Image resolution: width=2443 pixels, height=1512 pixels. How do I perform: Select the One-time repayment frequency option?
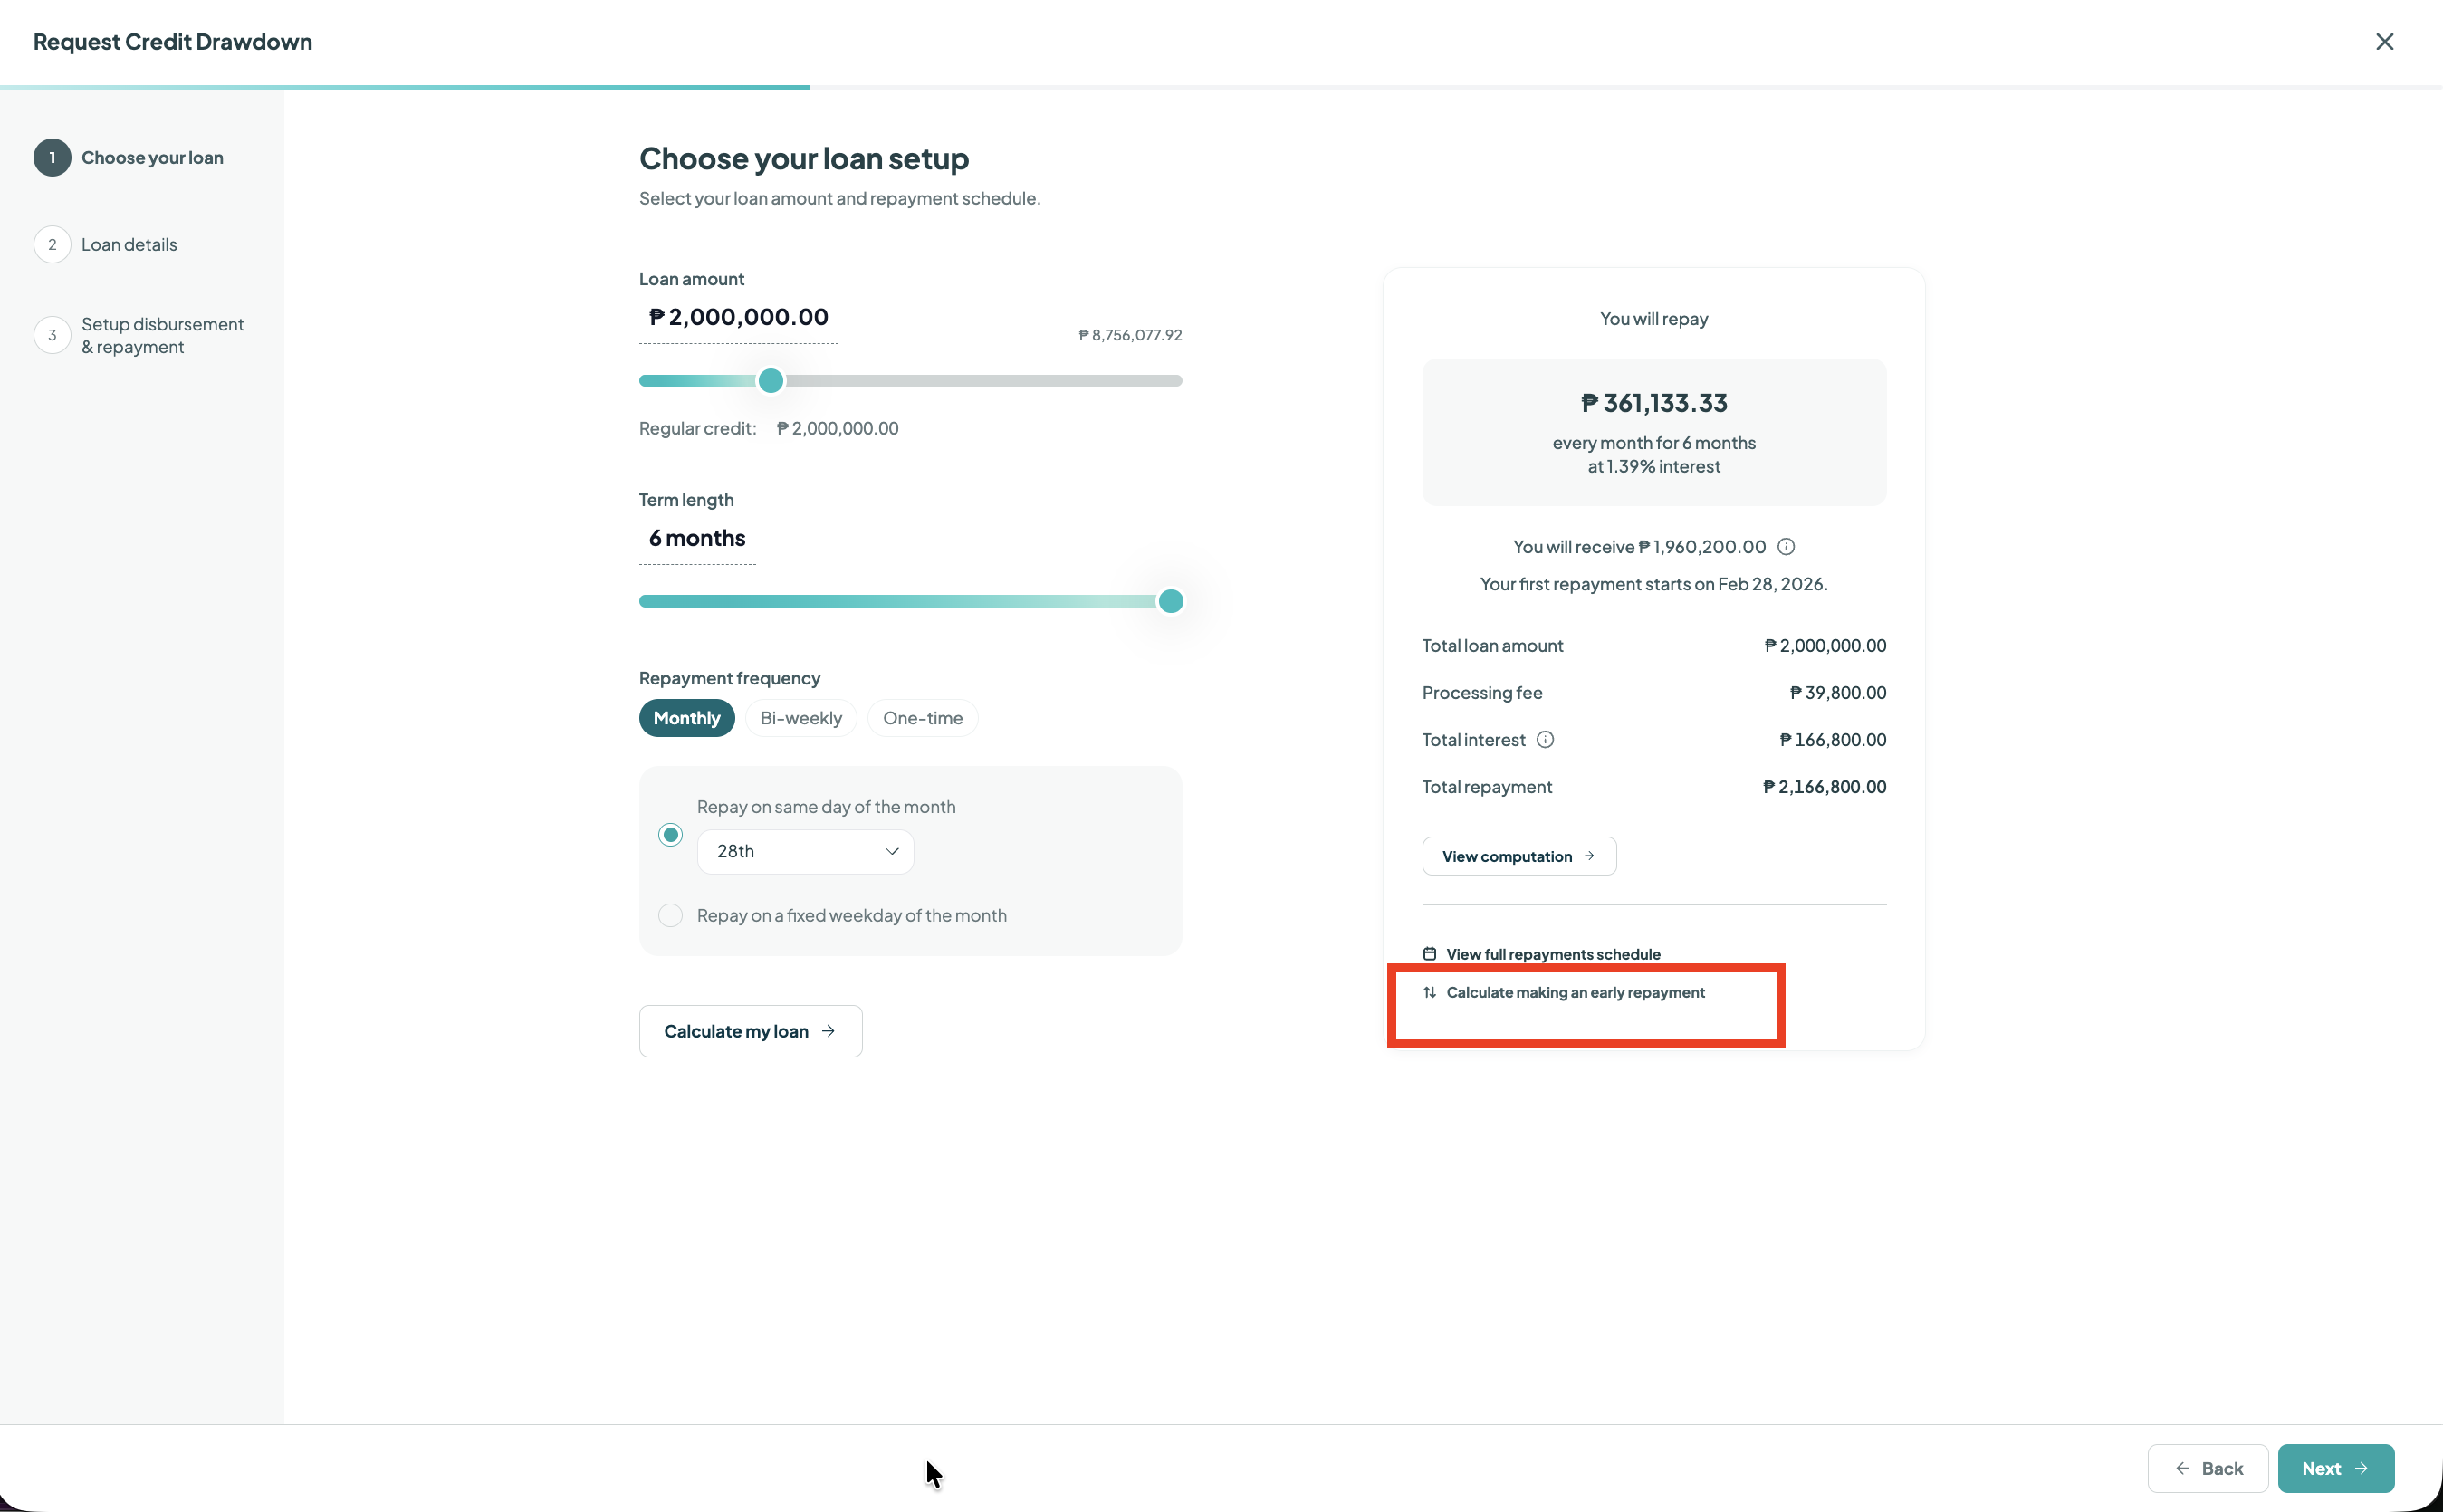point(922,718)
